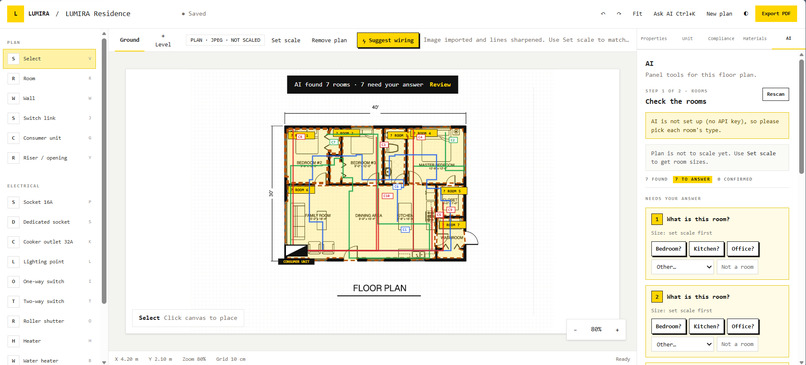Click the redo arrow in top bar
806x365 pixels.
click(x=618, y=14)
